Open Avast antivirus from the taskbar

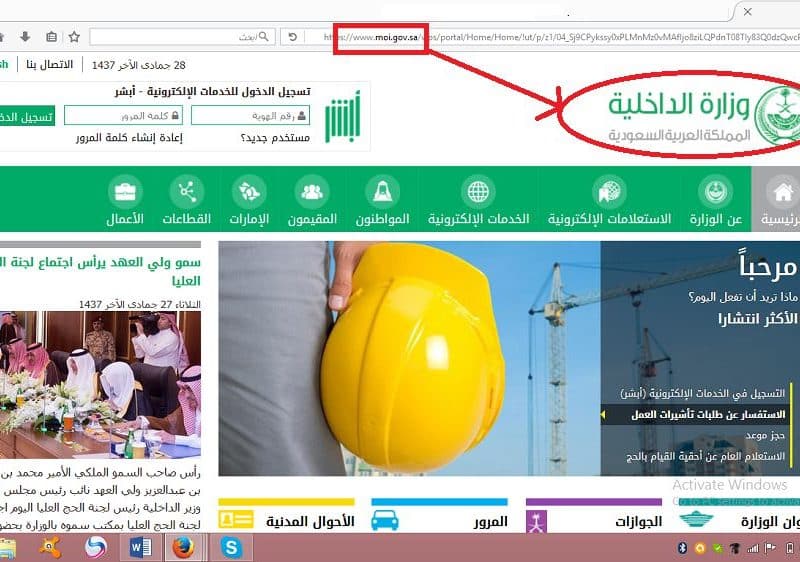coord(51,548)
